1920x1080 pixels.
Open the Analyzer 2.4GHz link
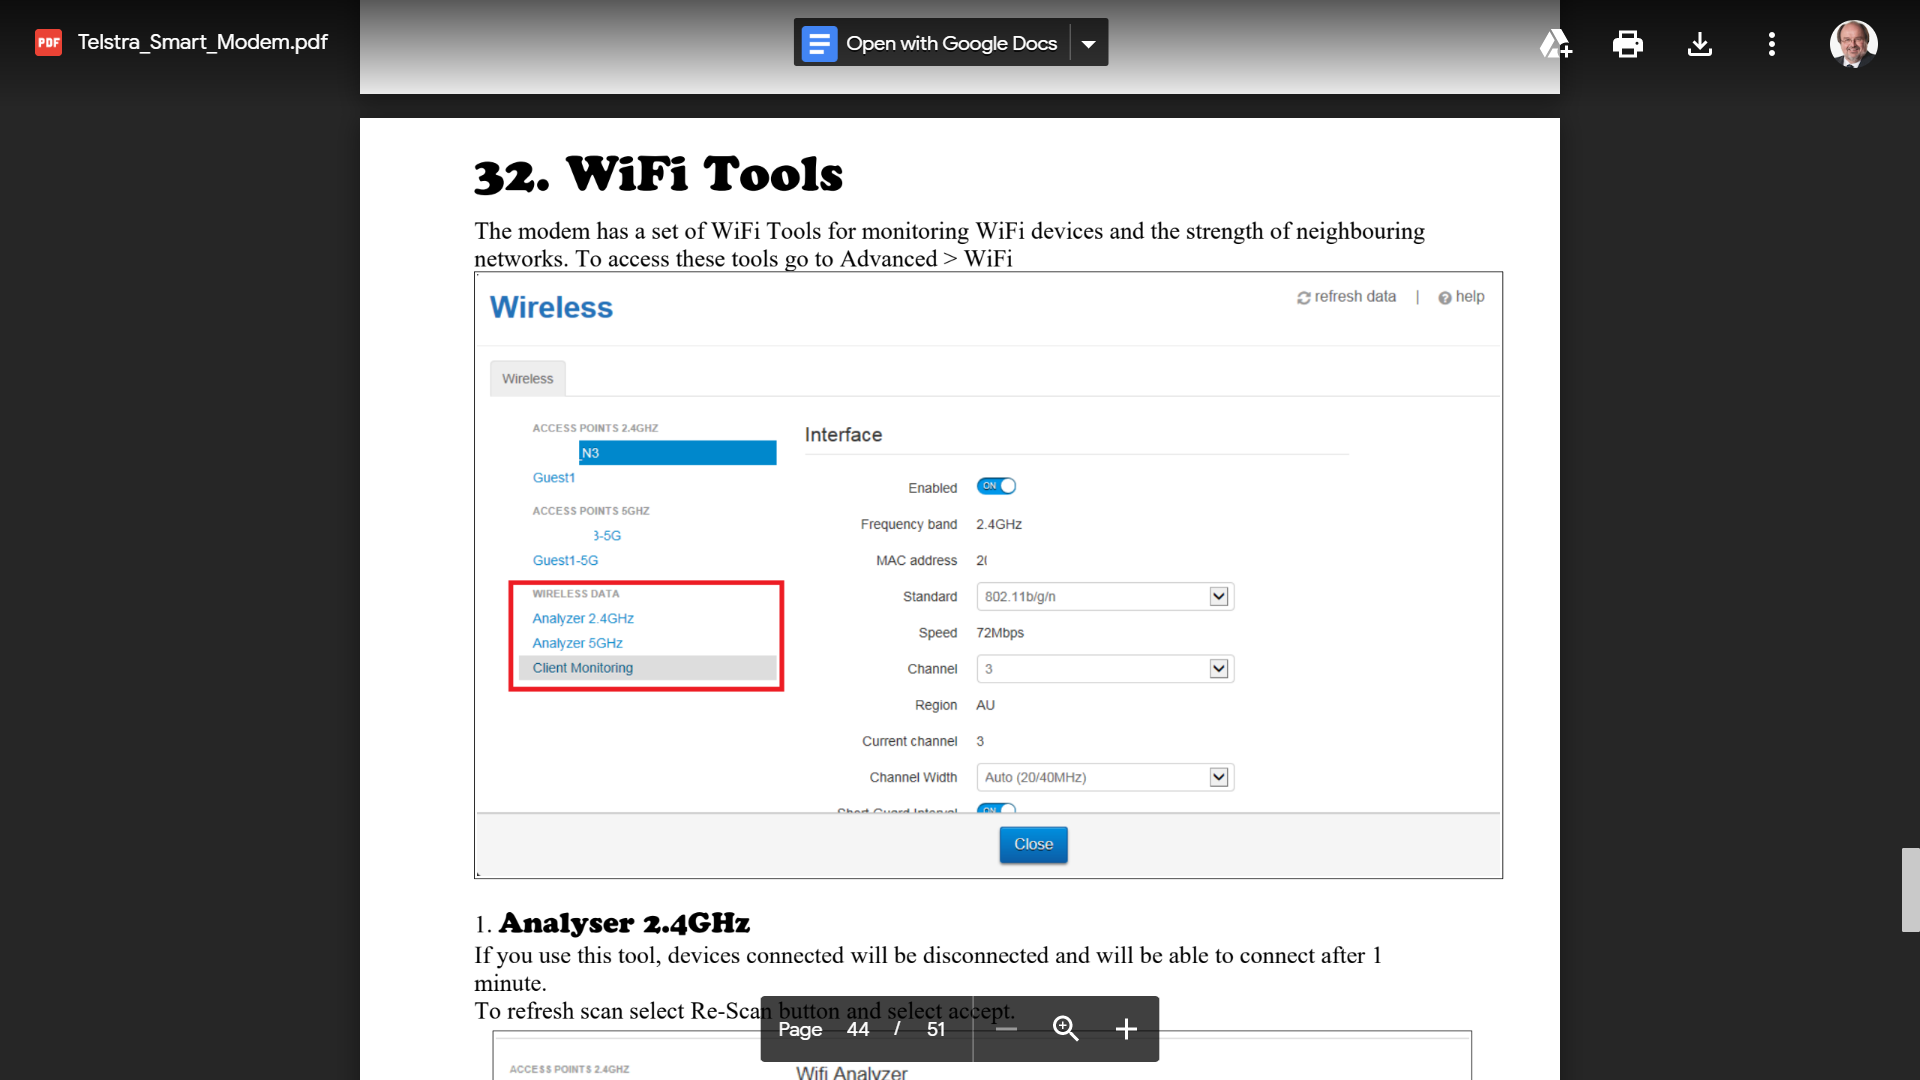(x=583, y=618)
